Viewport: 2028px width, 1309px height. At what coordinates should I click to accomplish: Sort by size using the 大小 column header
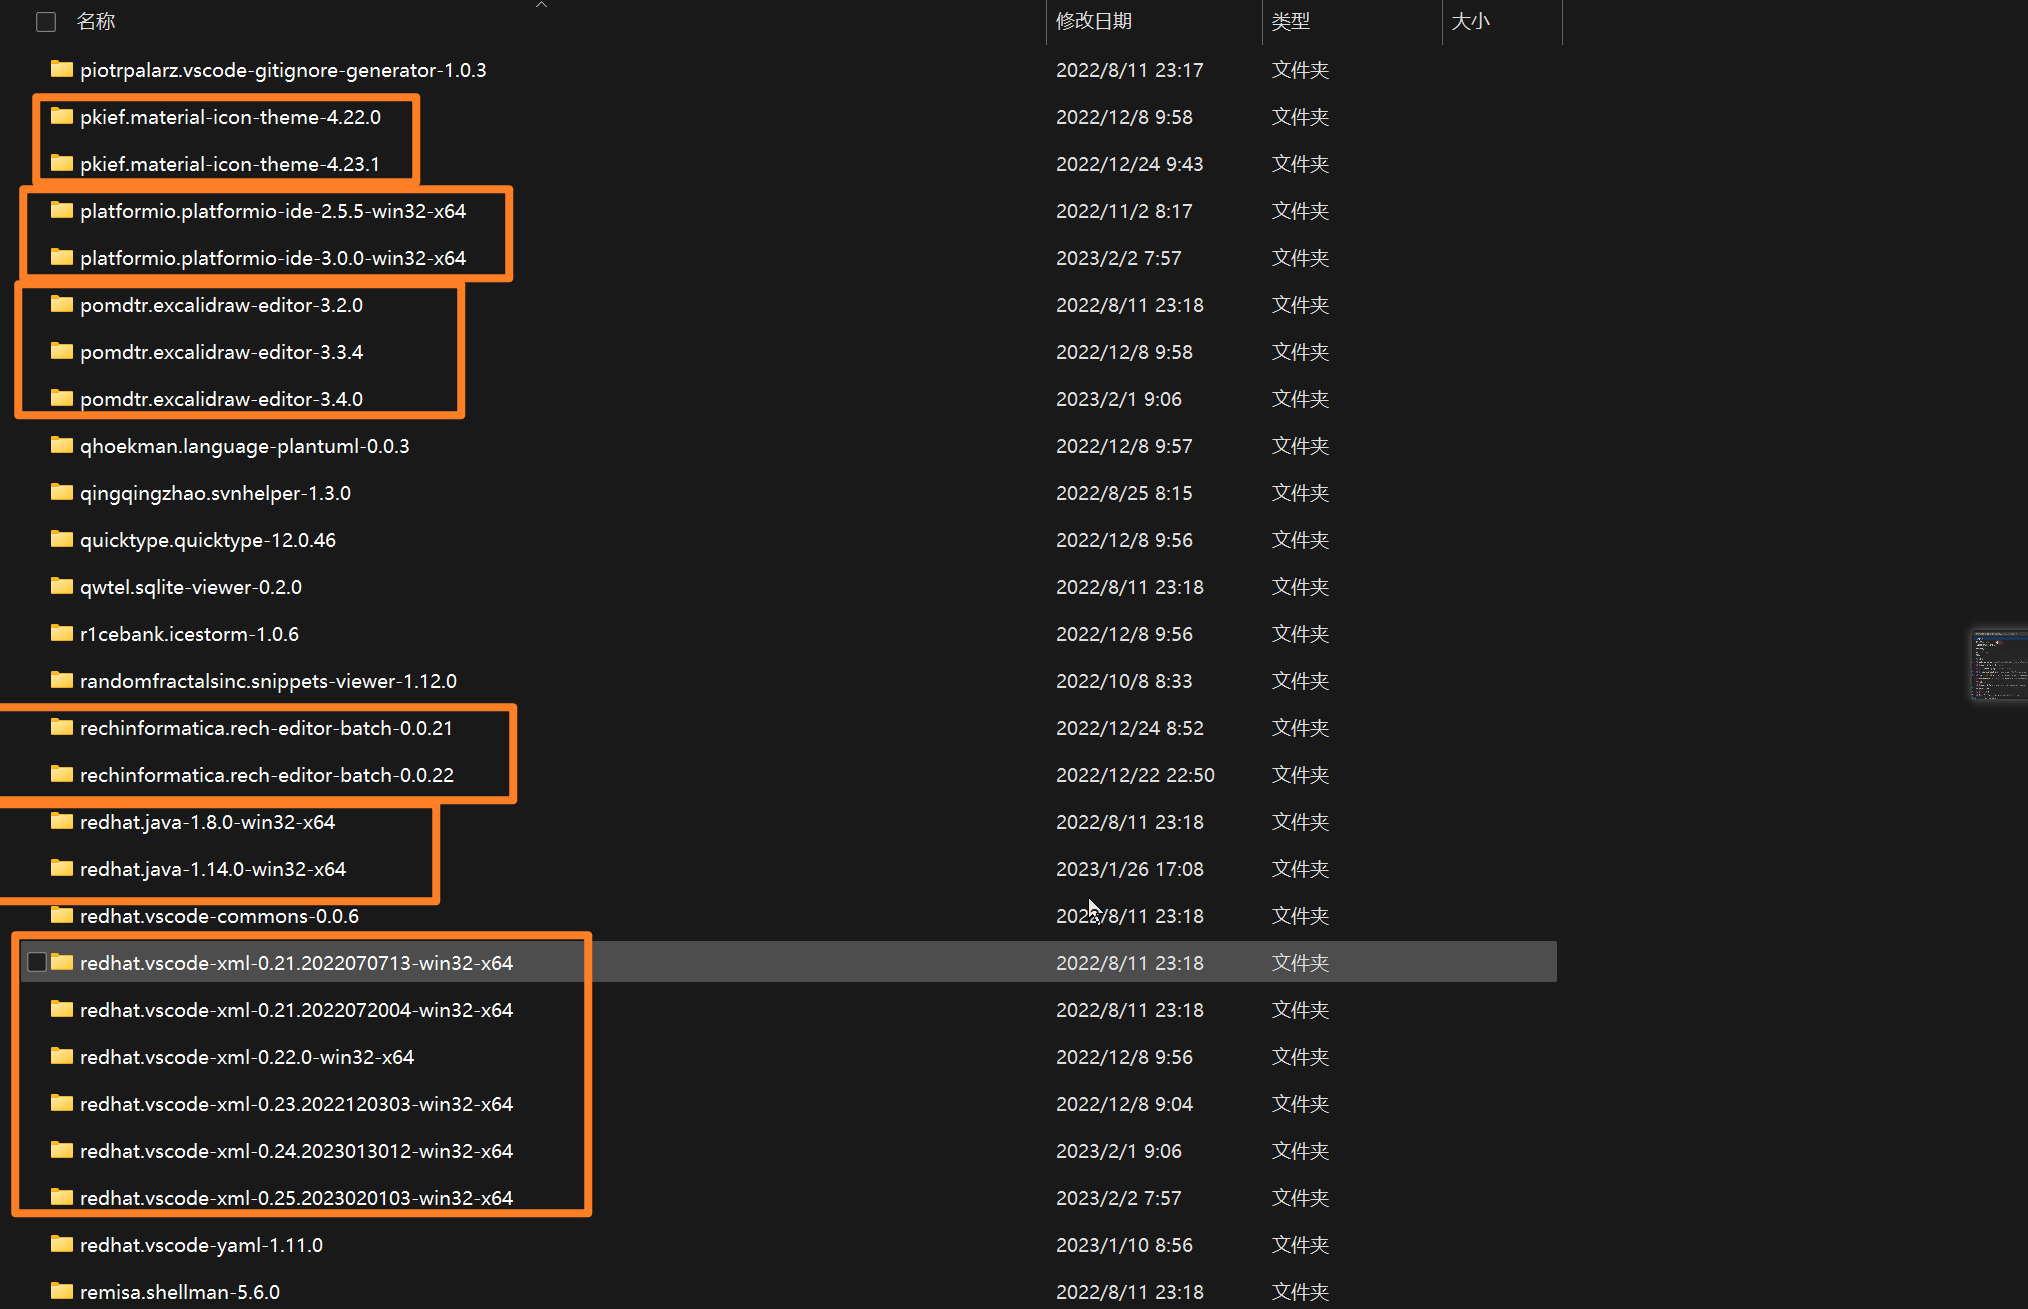1470,21
